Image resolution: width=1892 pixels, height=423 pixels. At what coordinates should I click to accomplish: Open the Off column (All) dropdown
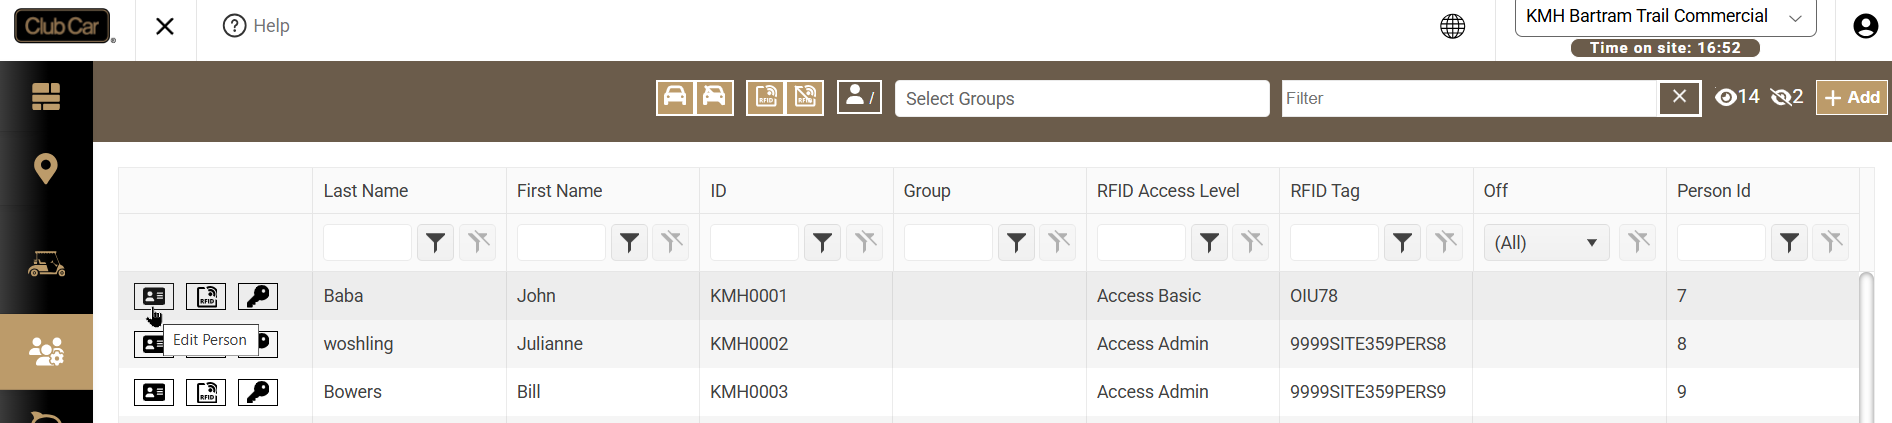[1546, 243]
